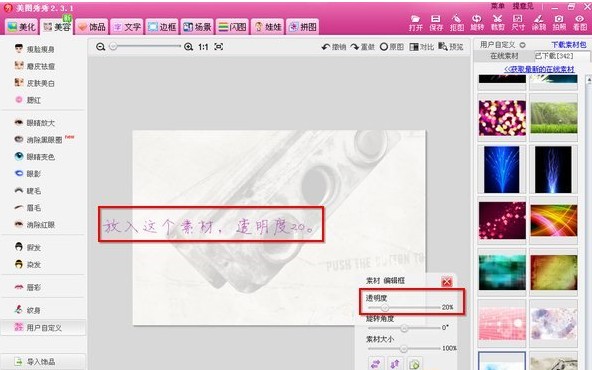Switch to the 边框 border tab
Viewport: 592px width, 370px height.
pos(162,27)
